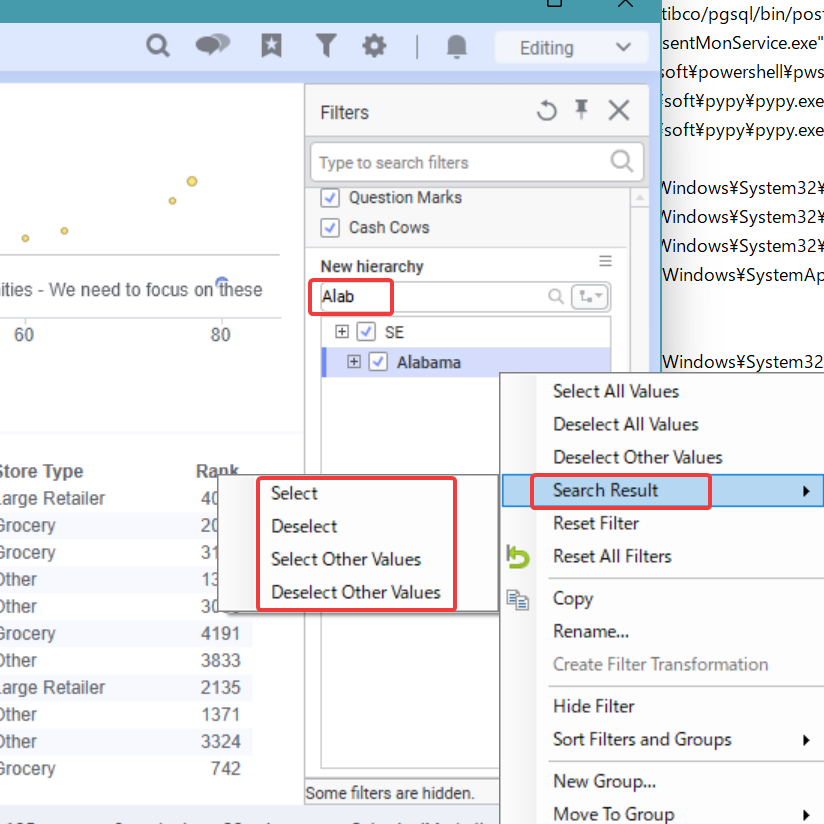This screenshot has height=824, width=824.
Task: Toggle the SE checkbox
Action: (366, 332)
